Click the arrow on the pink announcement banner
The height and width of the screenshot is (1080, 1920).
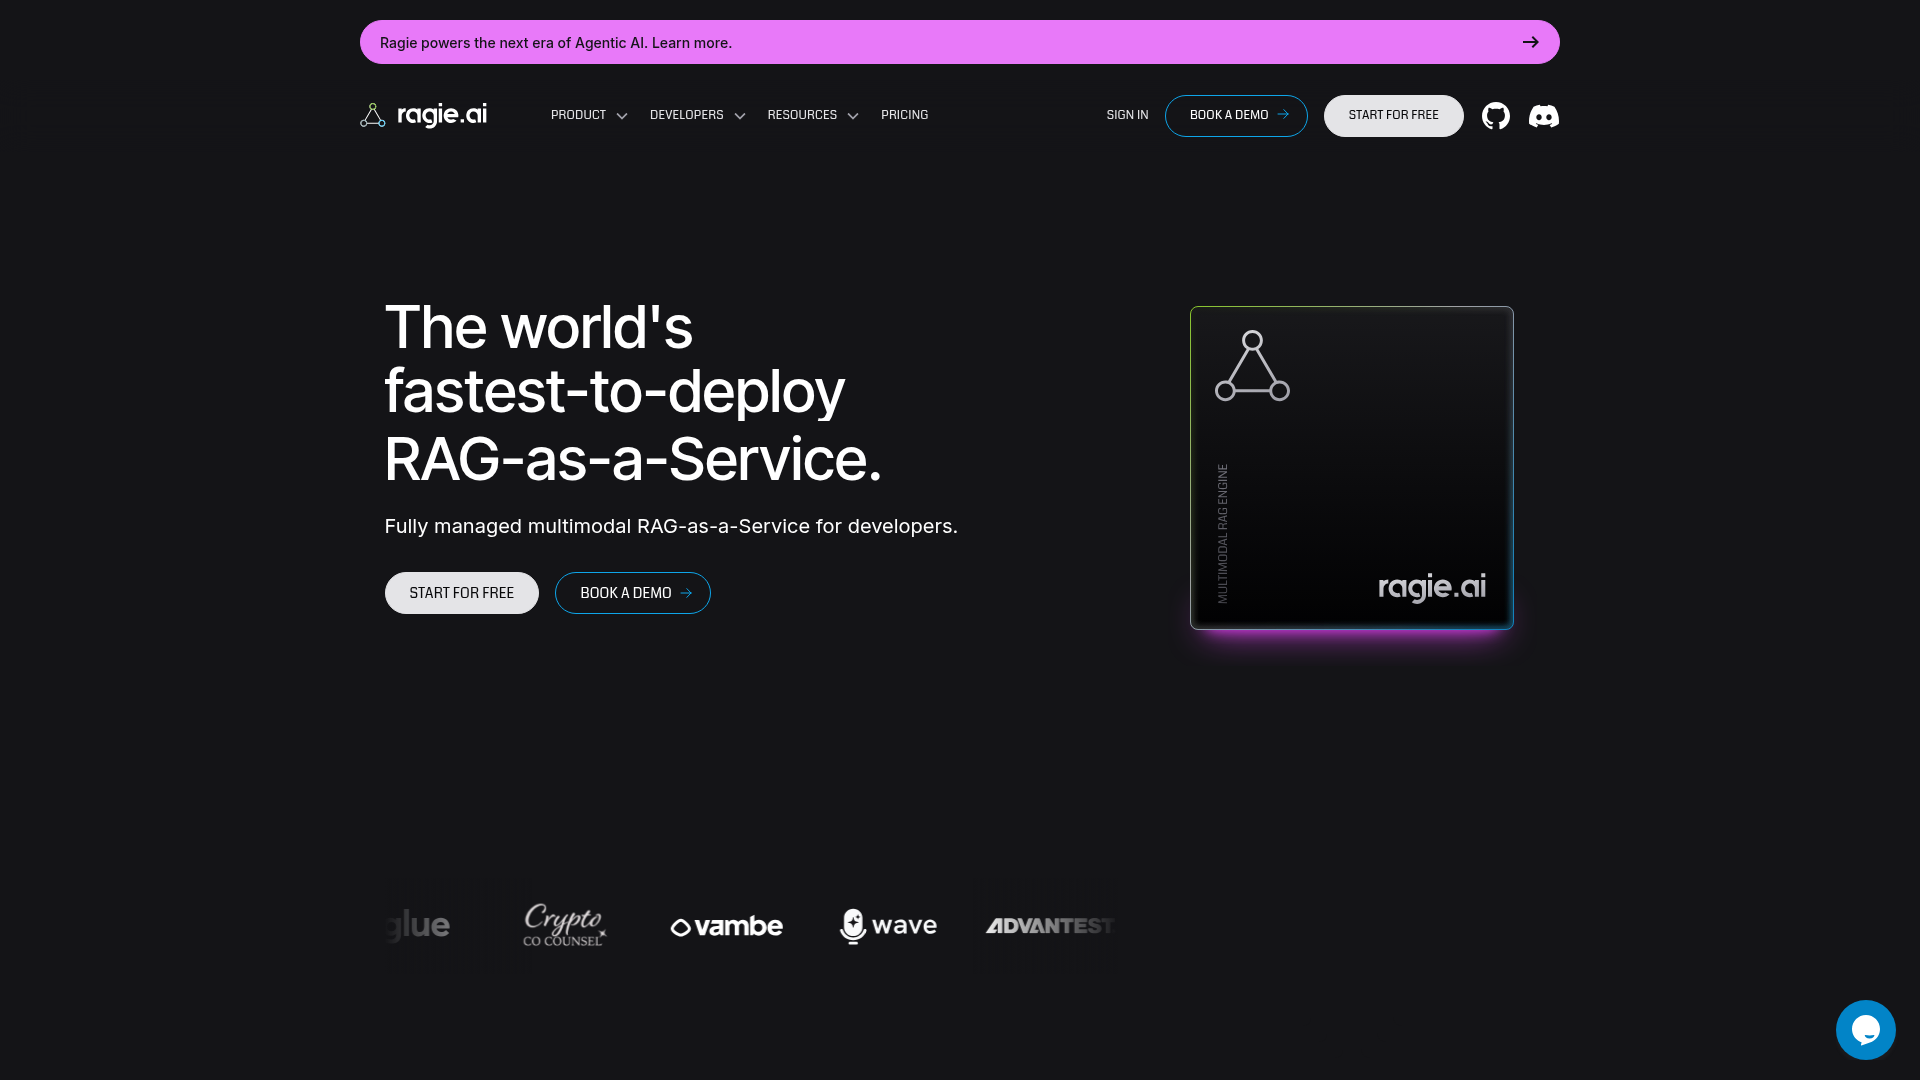point(1530,42)
